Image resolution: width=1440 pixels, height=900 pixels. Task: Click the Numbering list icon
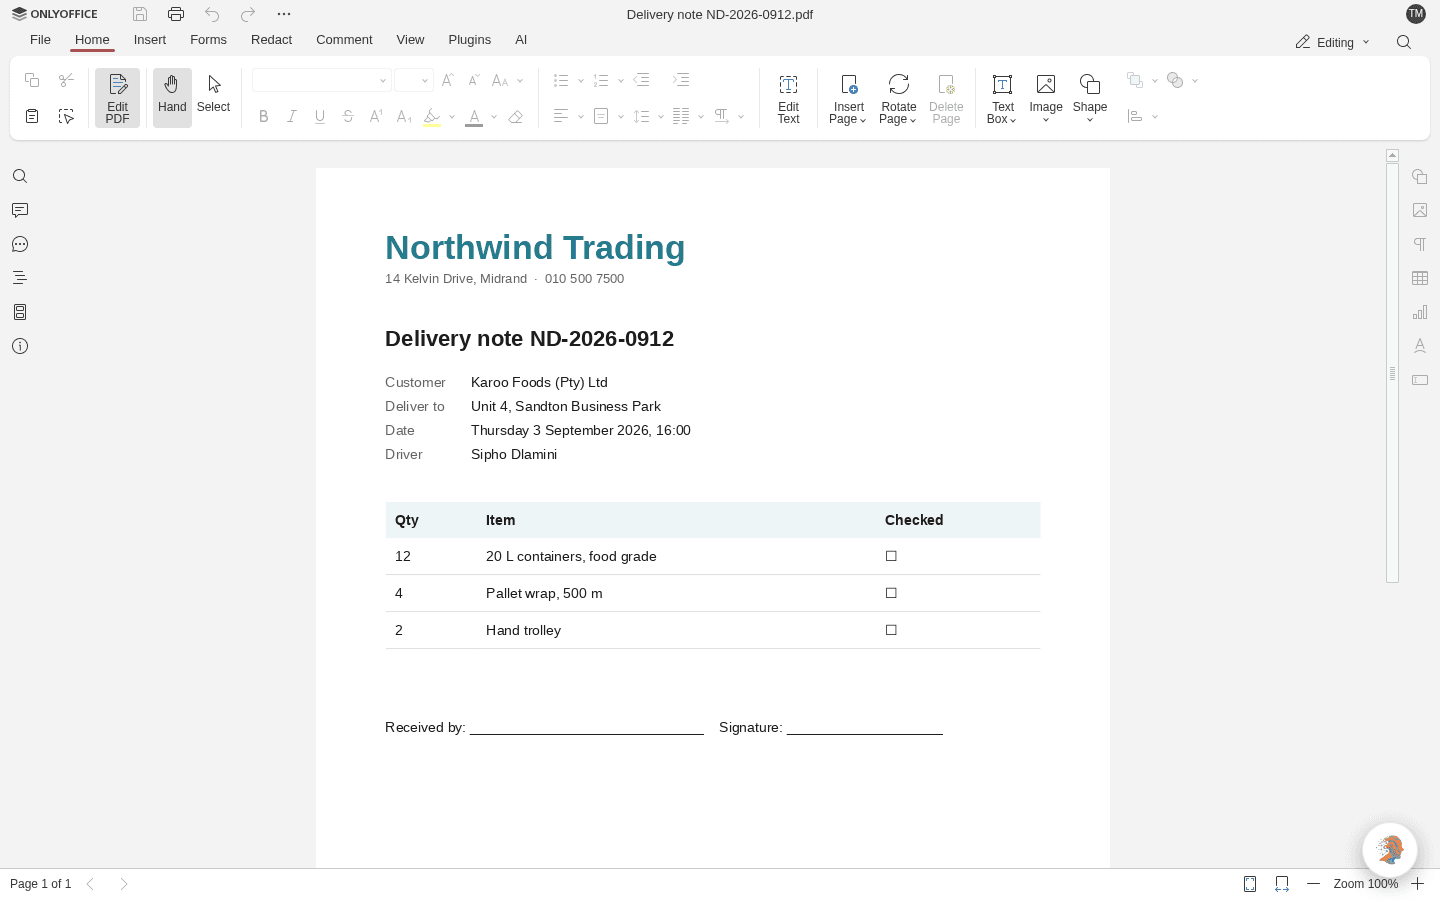click(601, 80)
